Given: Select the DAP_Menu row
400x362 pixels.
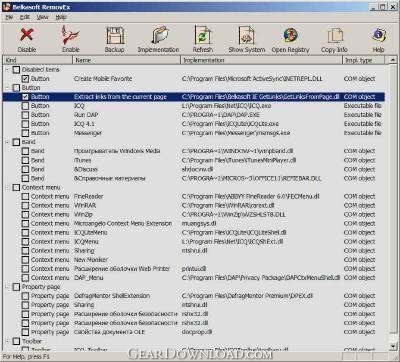Looking at the screenshot, I should click(x=193, y=278).
